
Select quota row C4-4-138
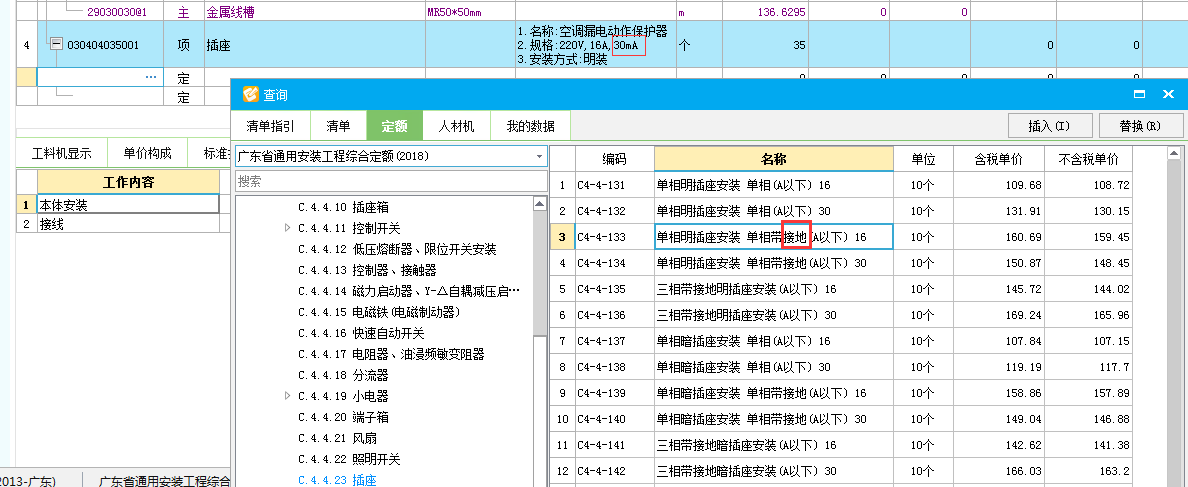[841, 367]
